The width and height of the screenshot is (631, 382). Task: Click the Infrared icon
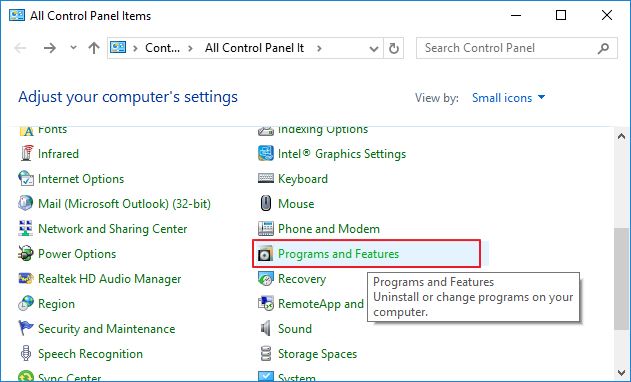coord(27,153)
